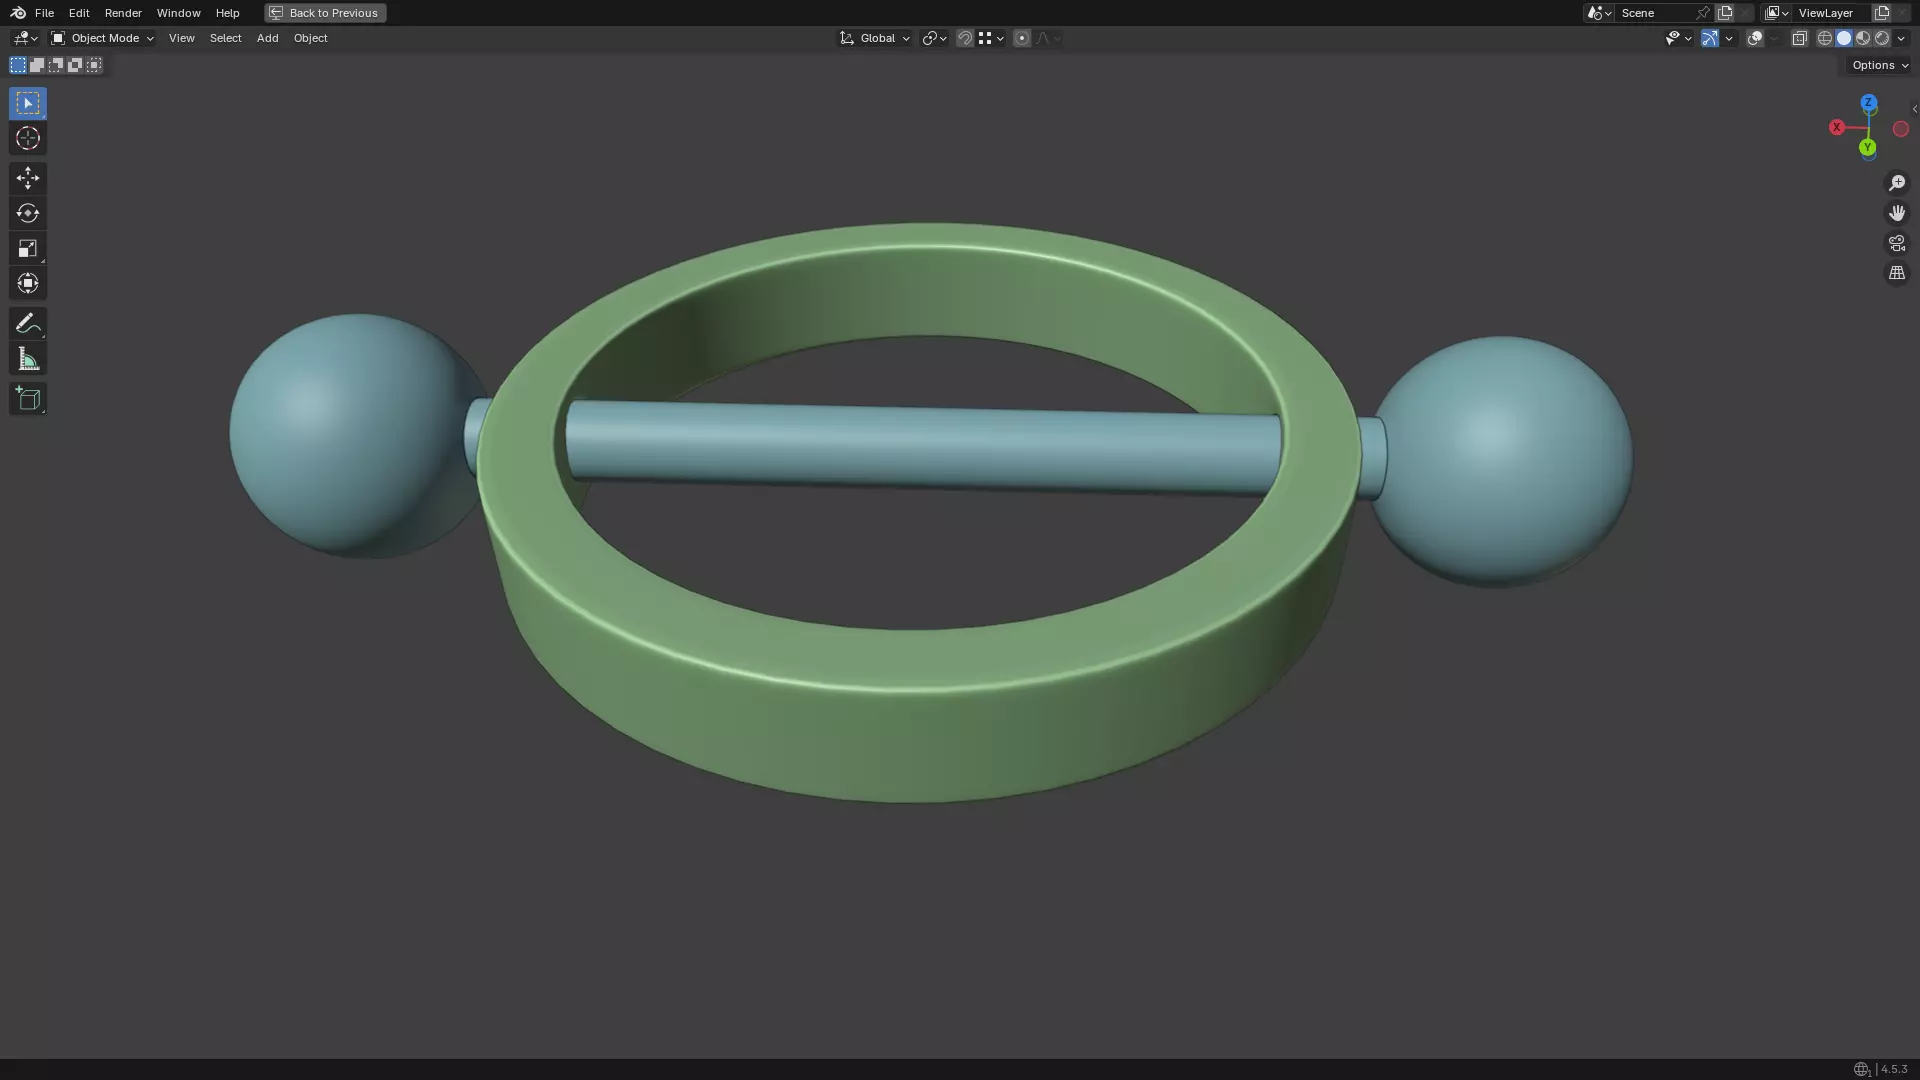The image size is (1920, 1080).
Task: Open the scene browse dropdown
Action: click(1599, 13)
